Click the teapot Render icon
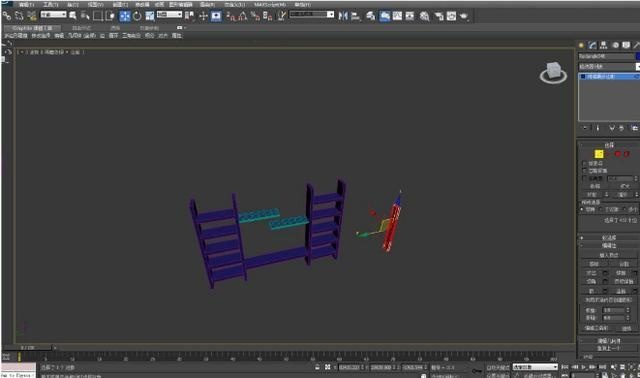This screenshot has height=378, width=640. [x=464, y=16]
